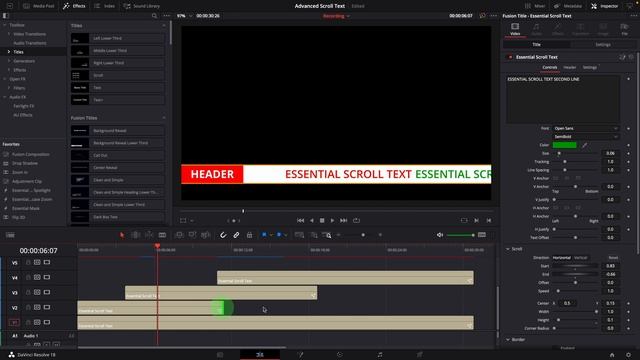Select Left Lower Third title

pyautogui.click(x=118, y=38)
